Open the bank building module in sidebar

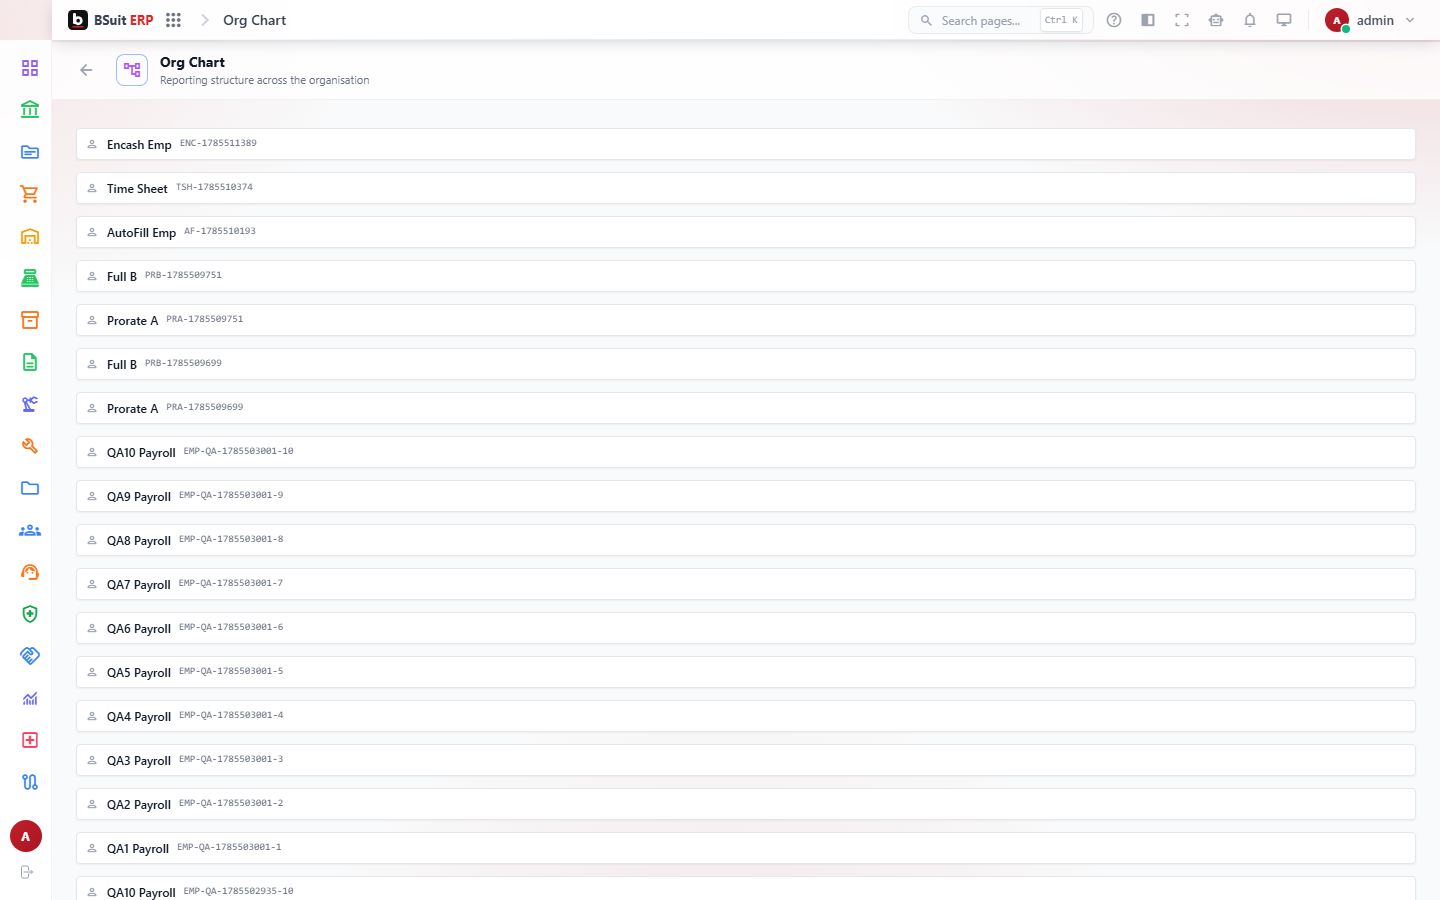coord(30,110)
